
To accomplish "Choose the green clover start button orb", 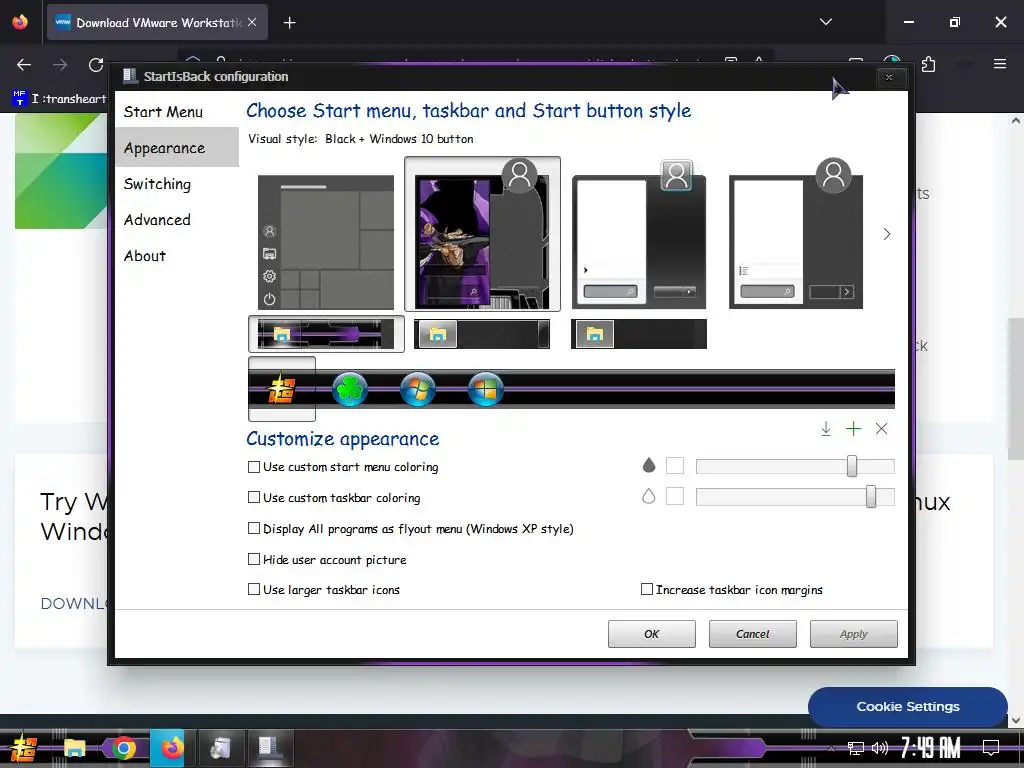I will [x=349, y=389].
